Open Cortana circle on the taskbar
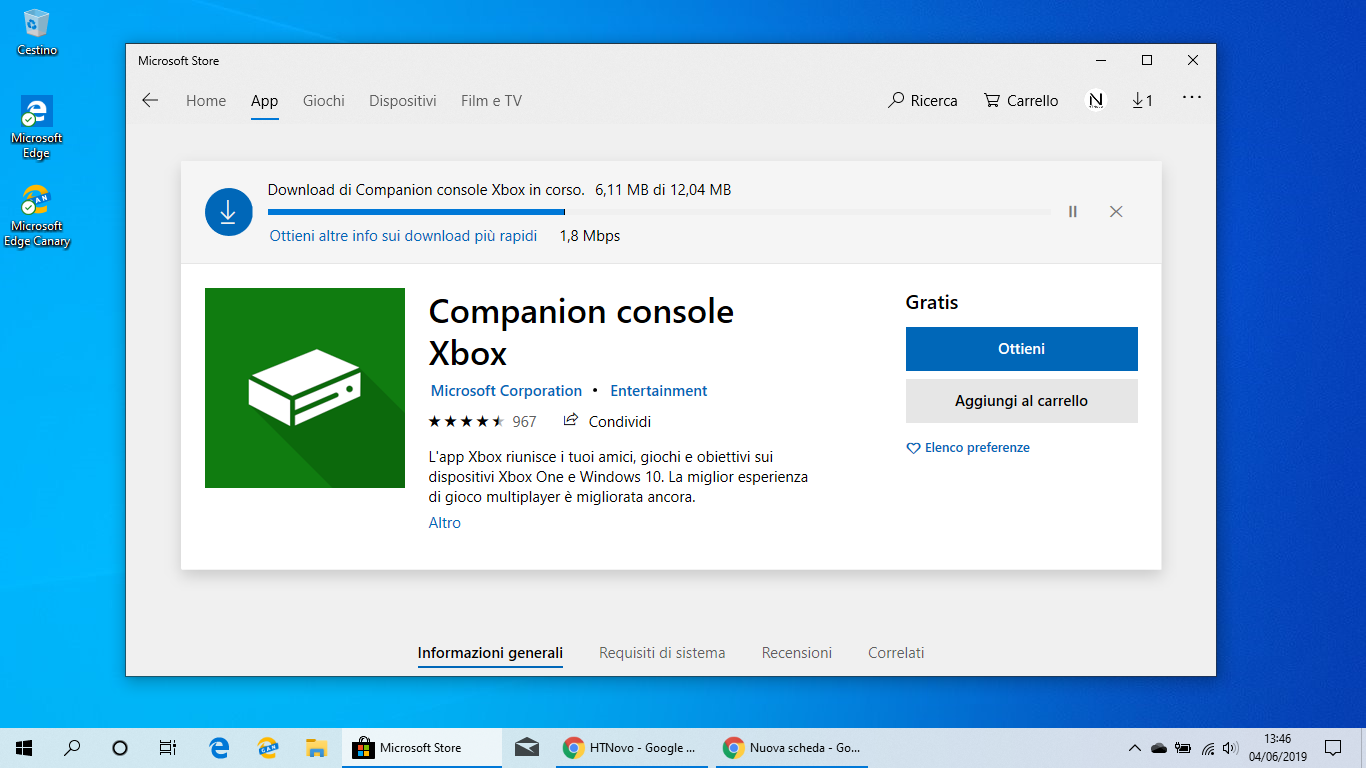This screenshot has height=768, width=1366. (x=120, y=747)
